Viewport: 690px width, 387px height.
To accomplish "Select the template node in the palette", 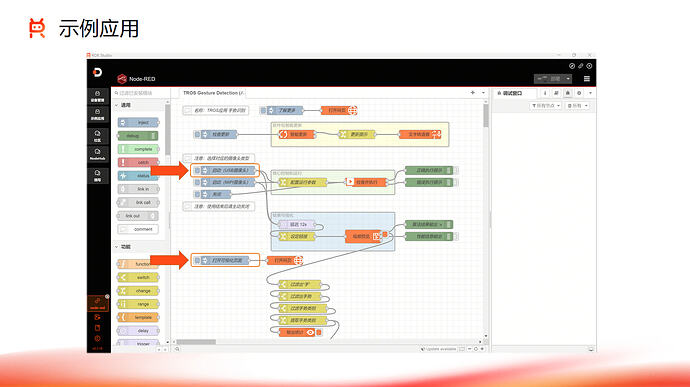I will click(138, 317).
